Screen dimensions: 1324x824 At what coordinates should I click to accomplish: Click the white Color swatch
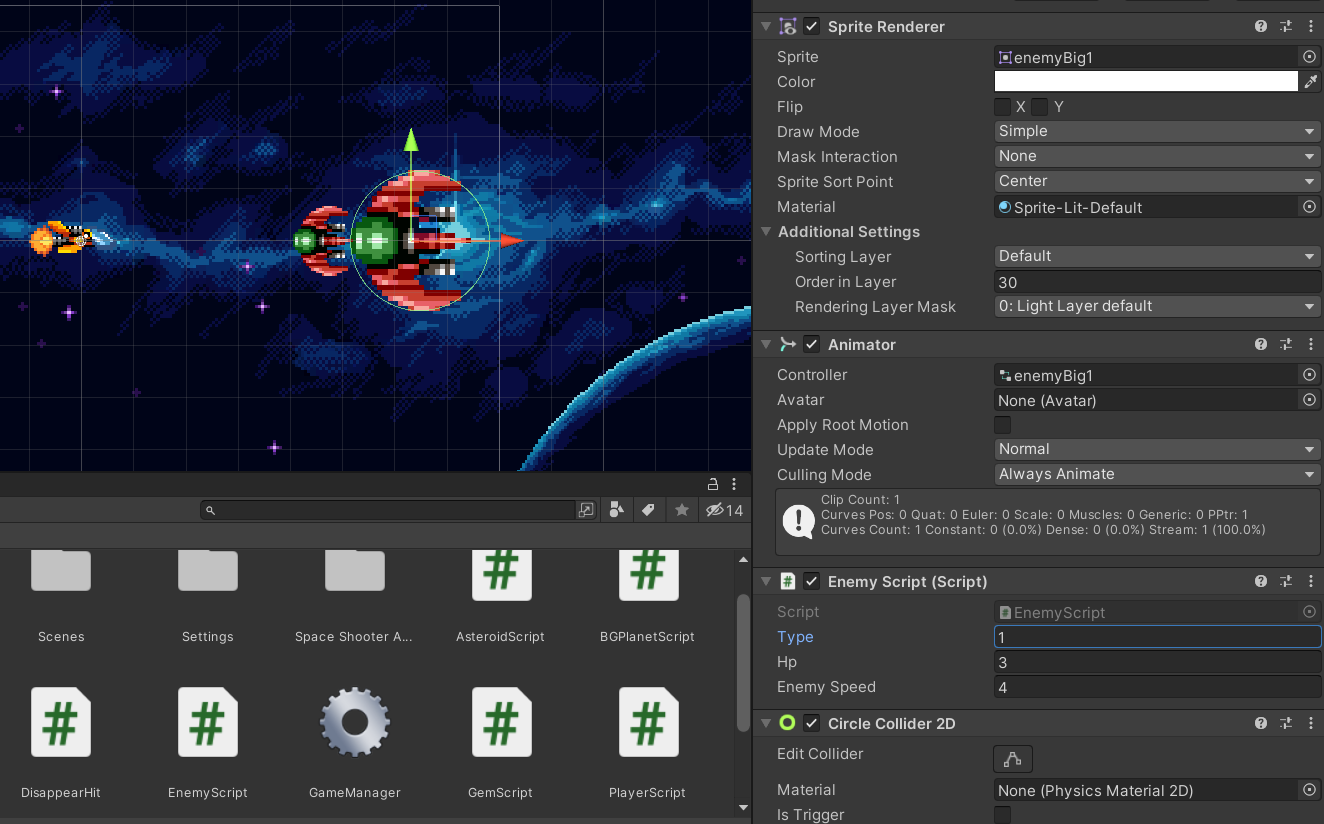pos(1146,82)
